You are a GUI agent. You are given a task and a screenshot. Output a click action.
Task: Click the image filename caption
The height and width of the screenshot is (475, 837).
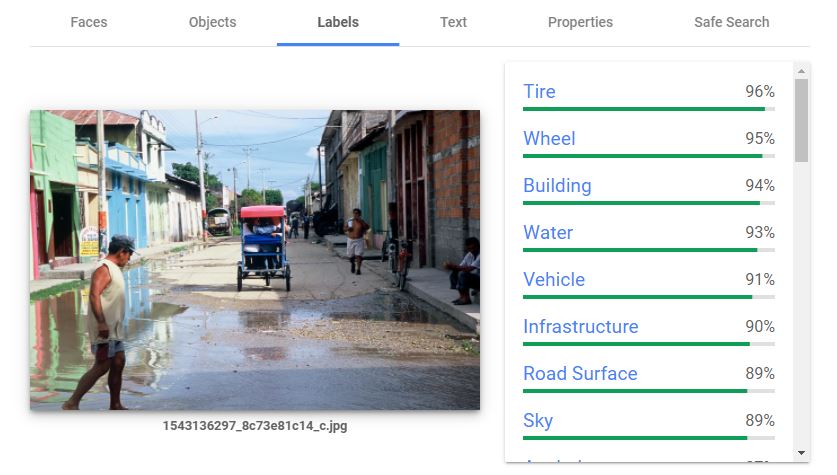click(x=255, y=426)
